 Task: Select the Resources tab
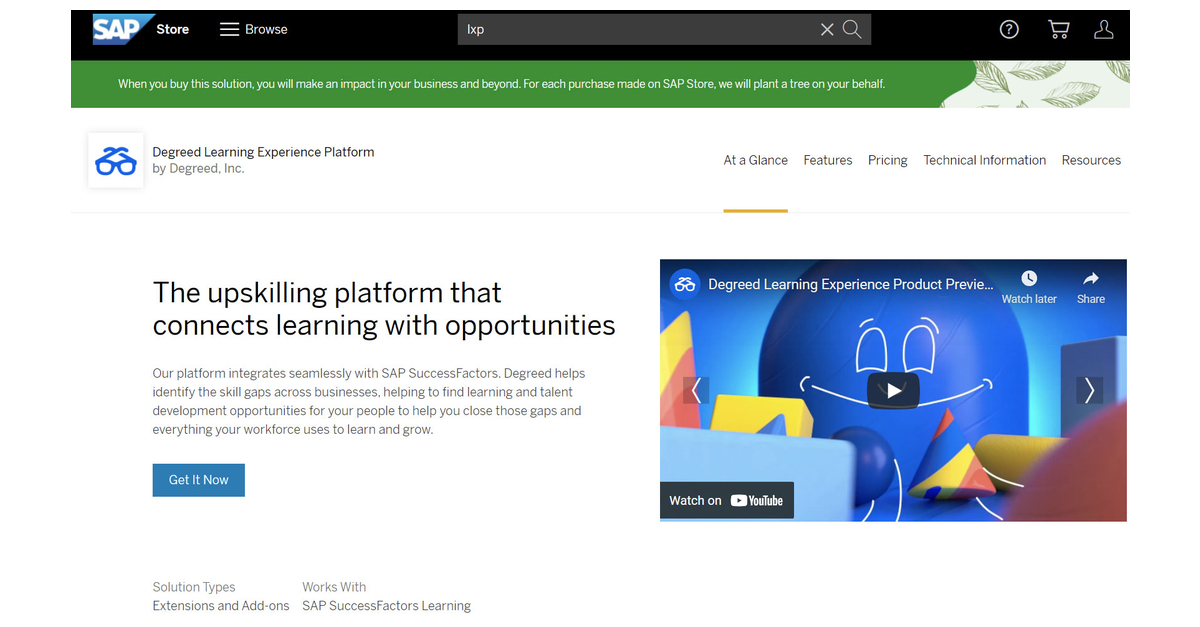1090,160
